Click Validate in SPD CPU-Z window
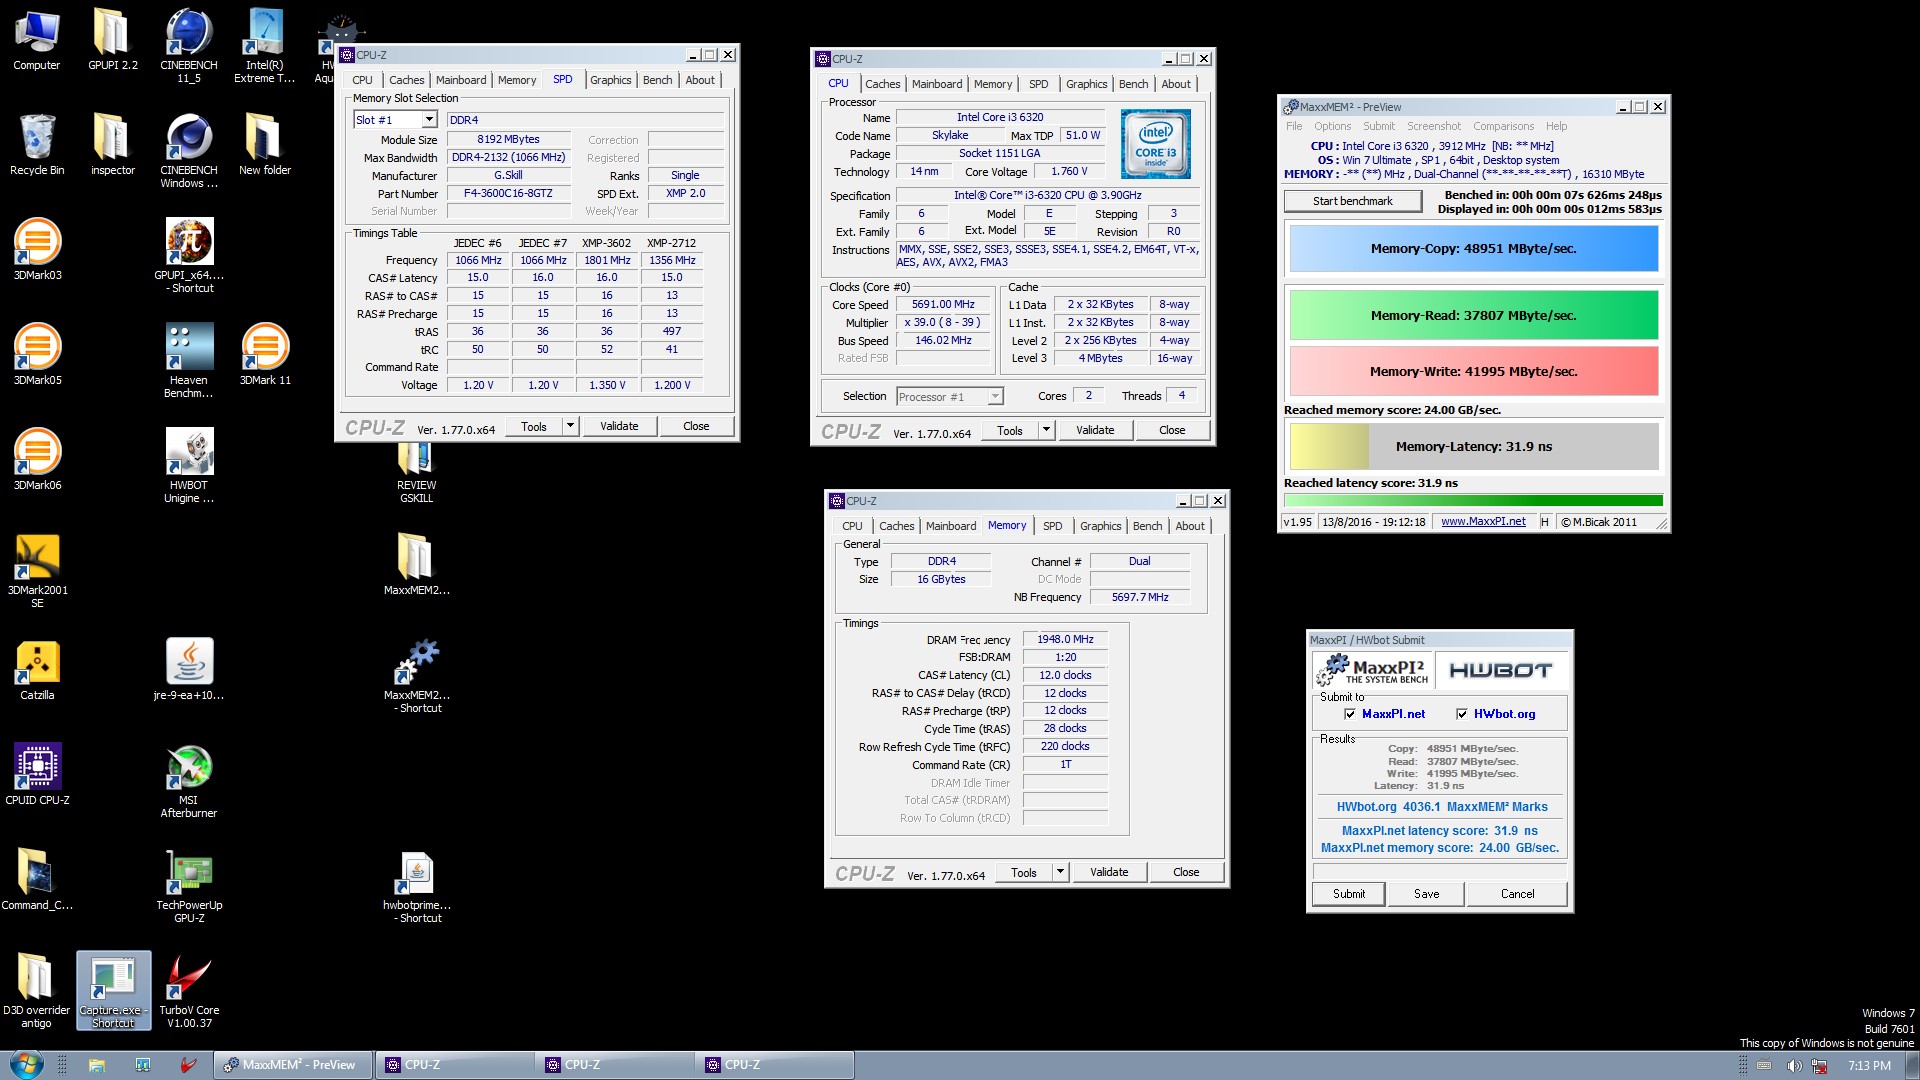1920x1080 pixels. point(619,426)
